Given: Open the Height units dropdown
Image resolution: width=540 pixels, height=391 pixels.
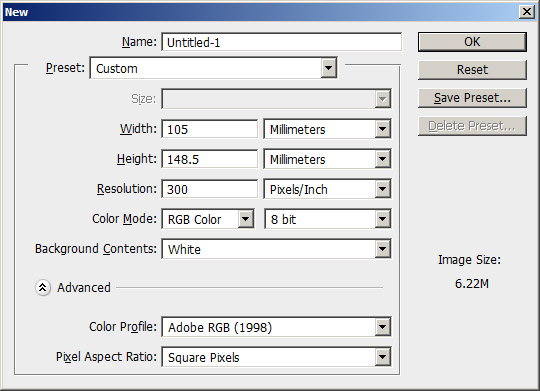Looking at the screenshot, I should [327, 159].
